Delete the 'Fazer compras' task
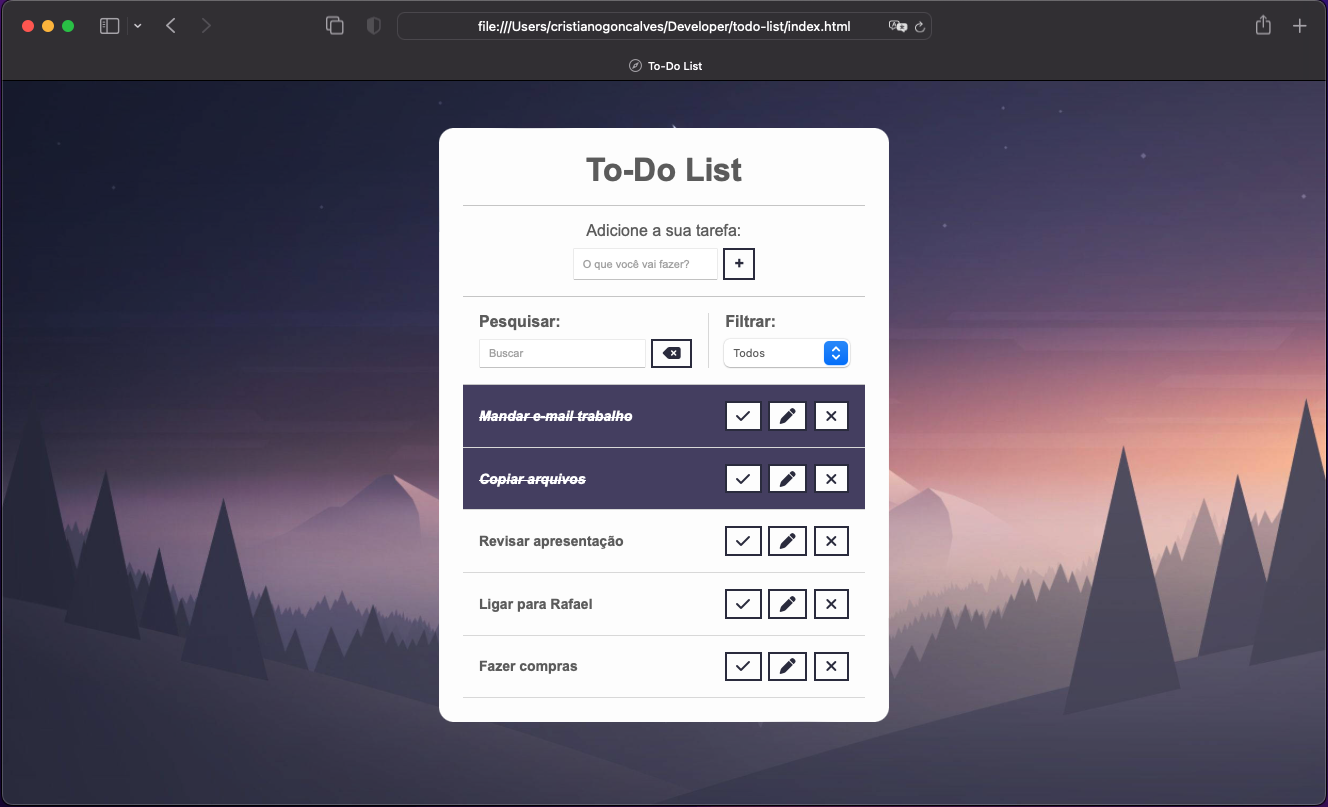 [831, 666]
